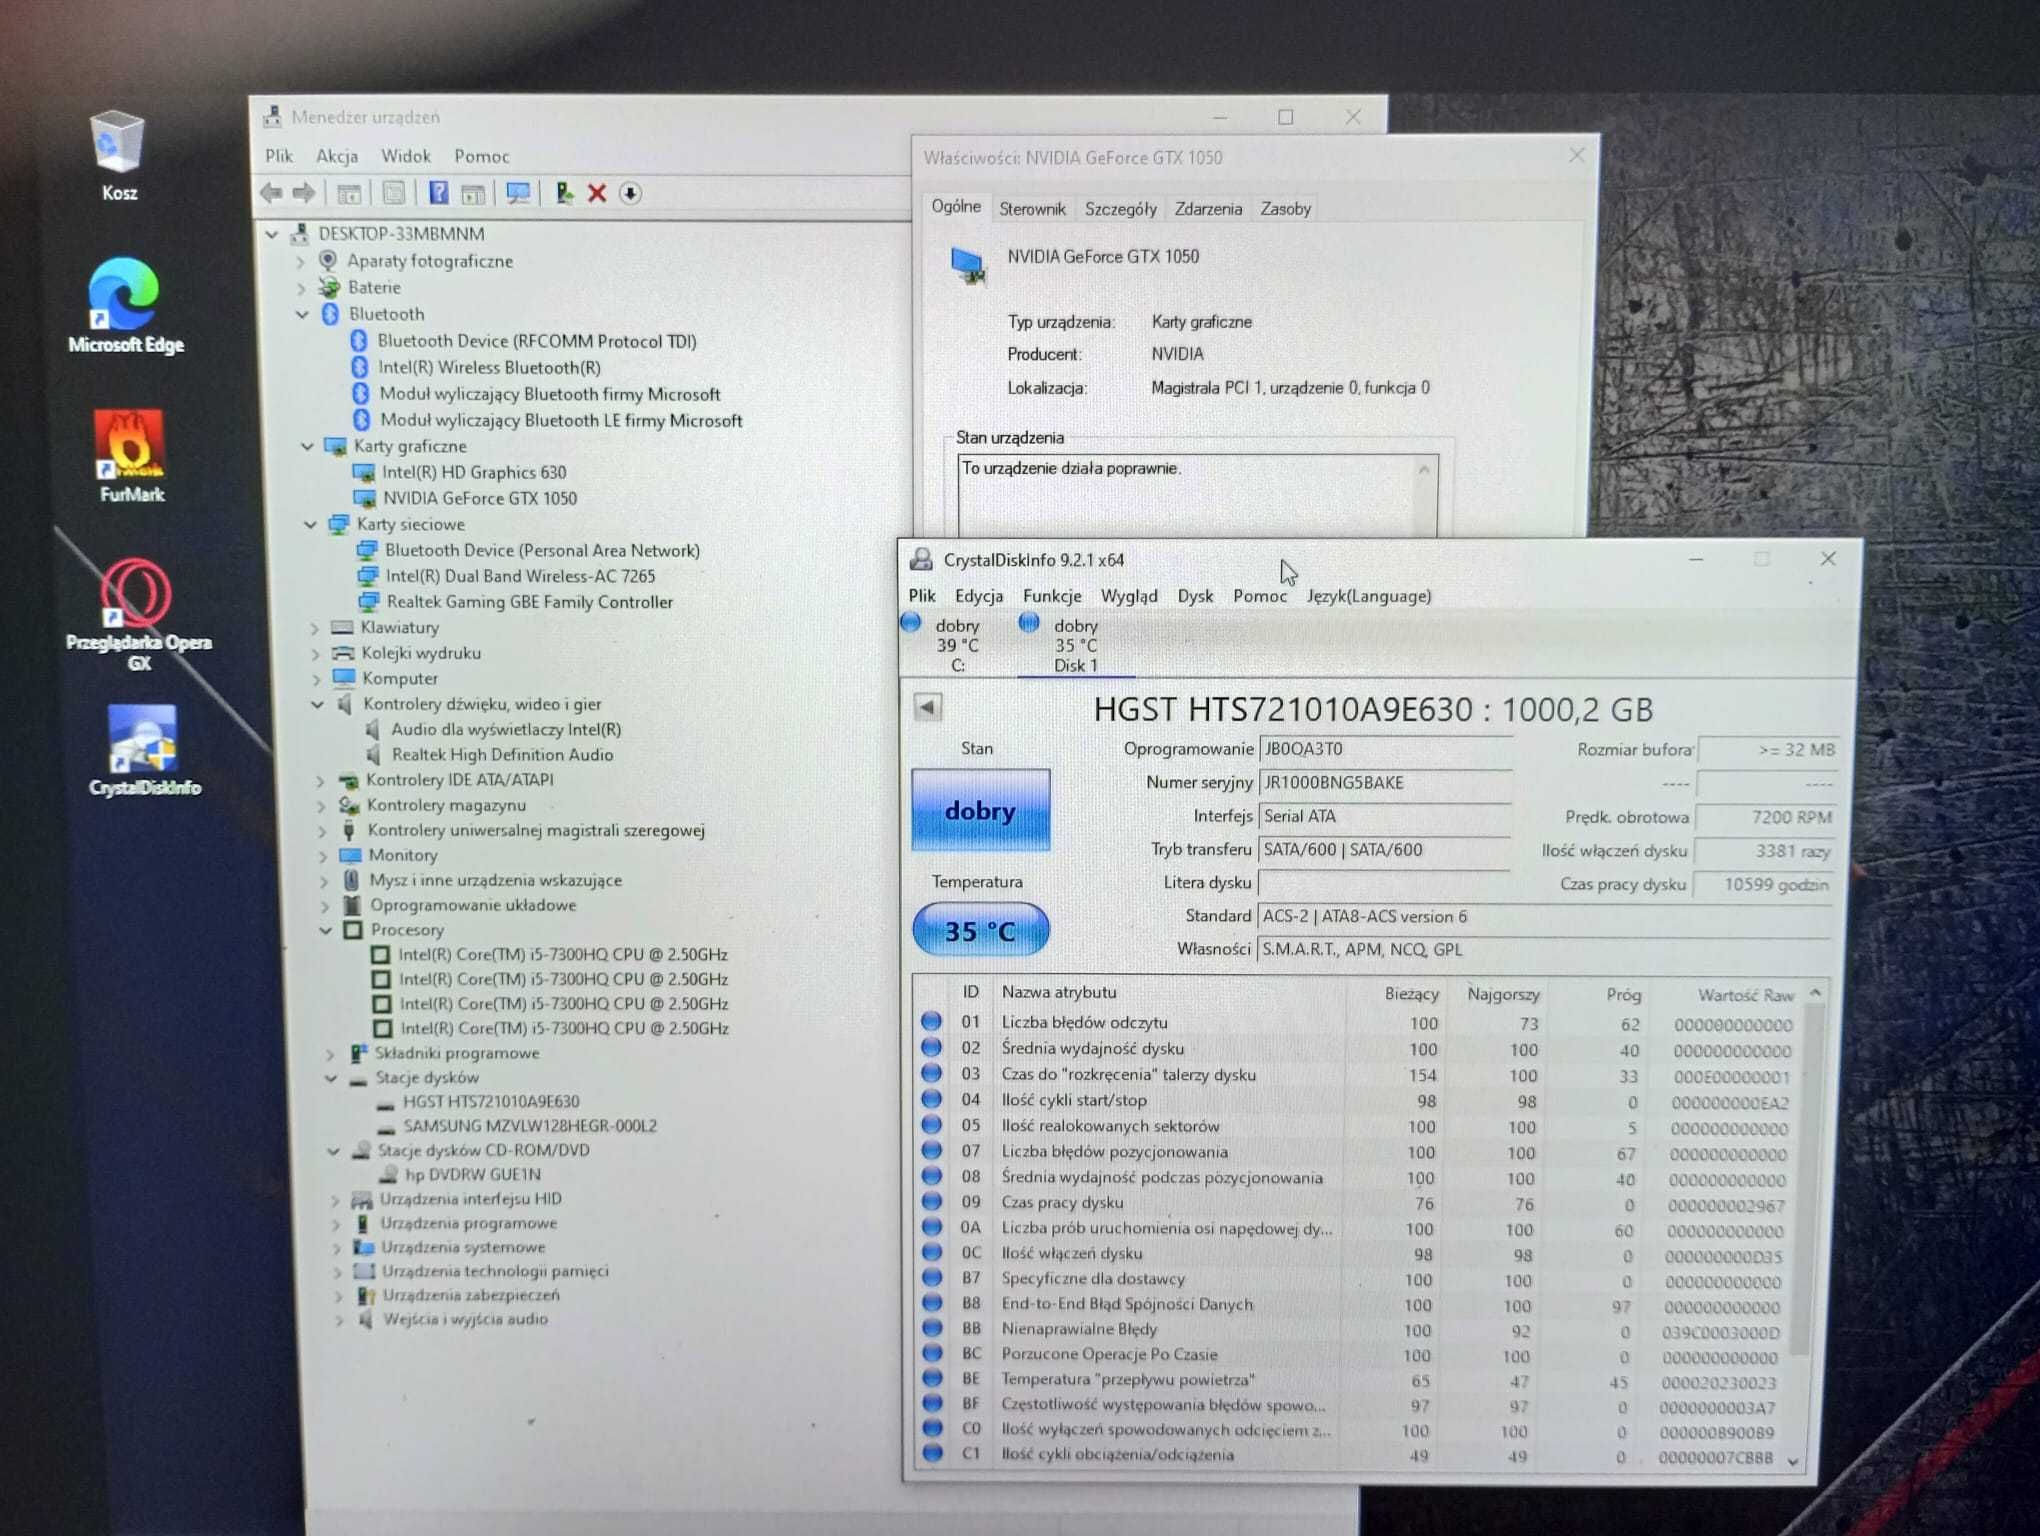Expand the Klawiatury category
This screenshot has height=1536, width=2040.
314,628
